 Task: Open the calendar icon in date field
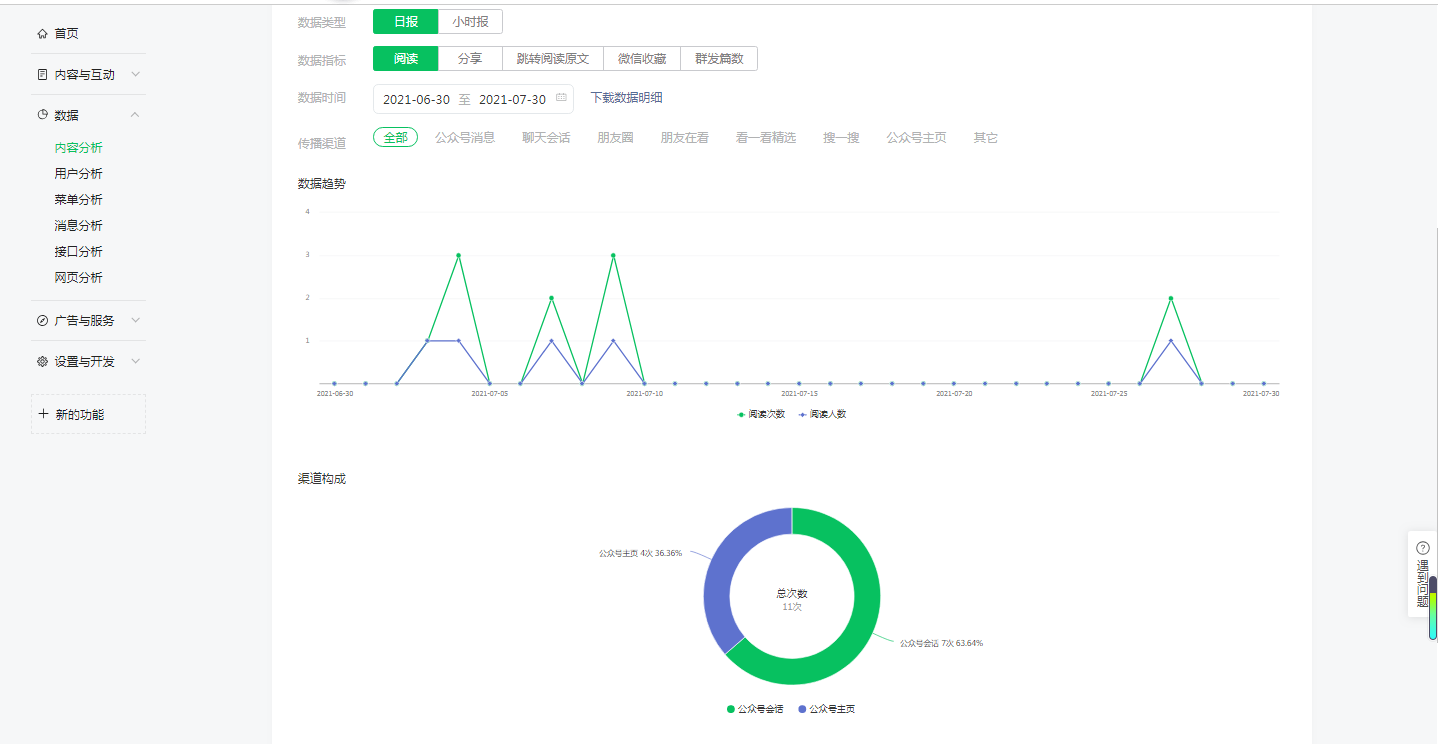[561, 98]
